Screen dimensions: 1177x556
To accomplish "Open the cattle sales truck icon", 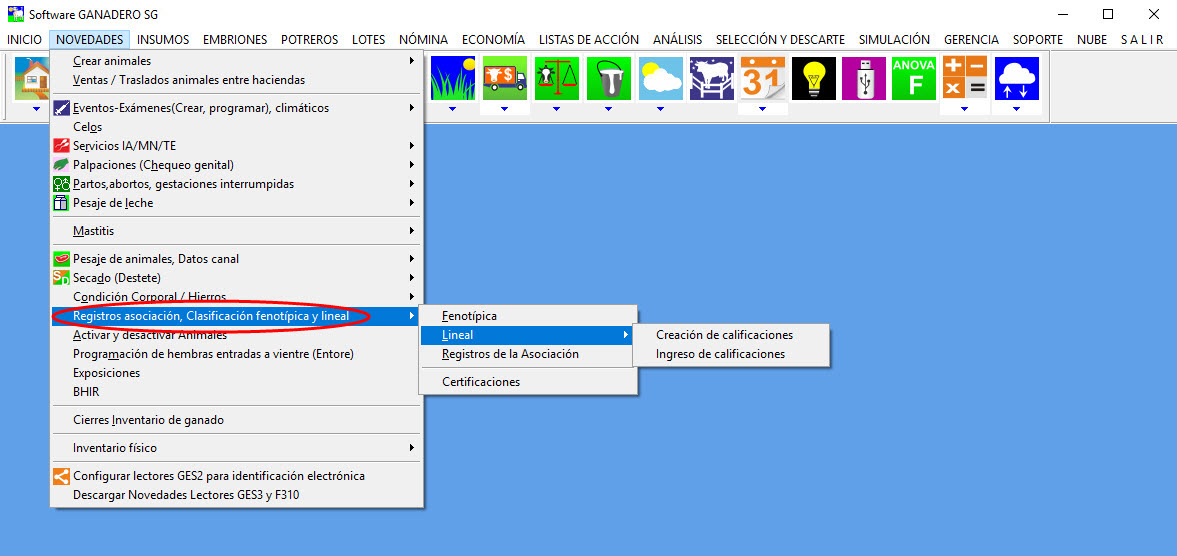I will [504, 78].
